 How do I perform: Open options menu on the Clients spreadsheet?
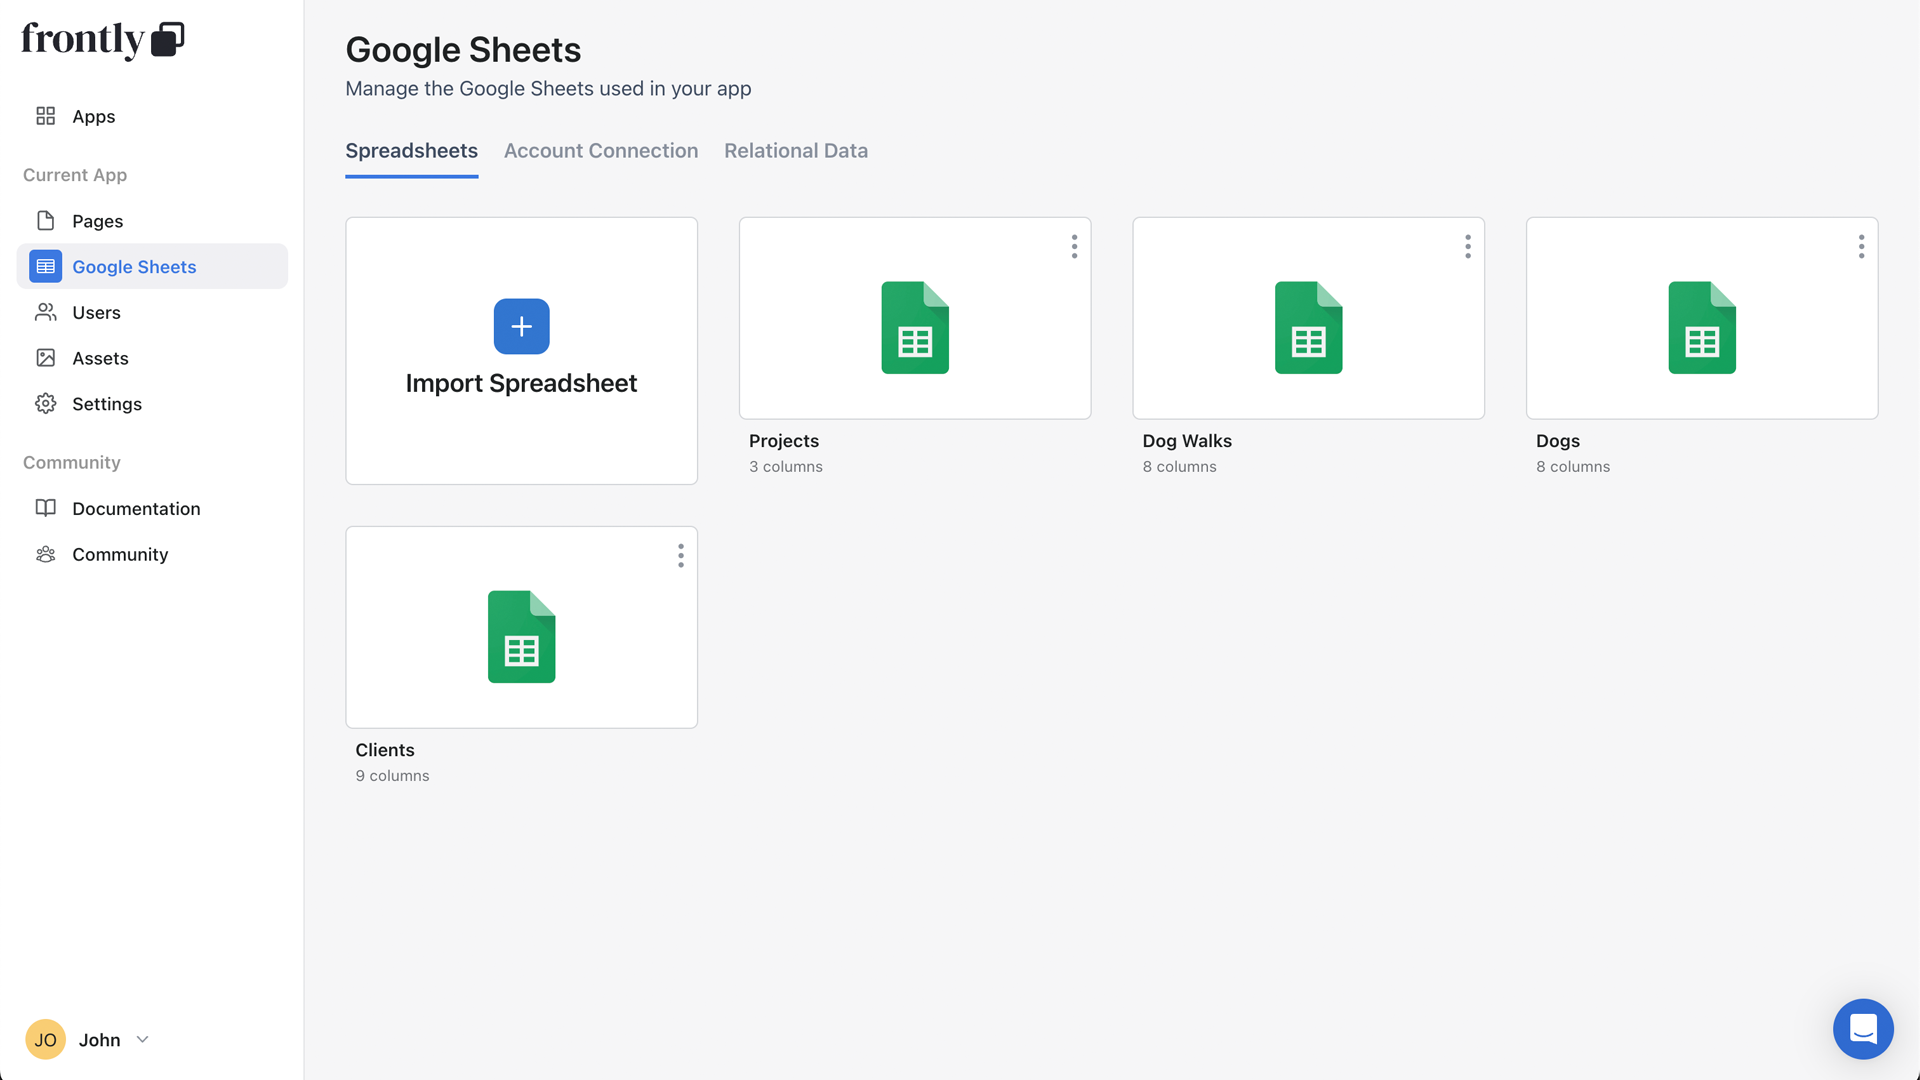(680, 555)
